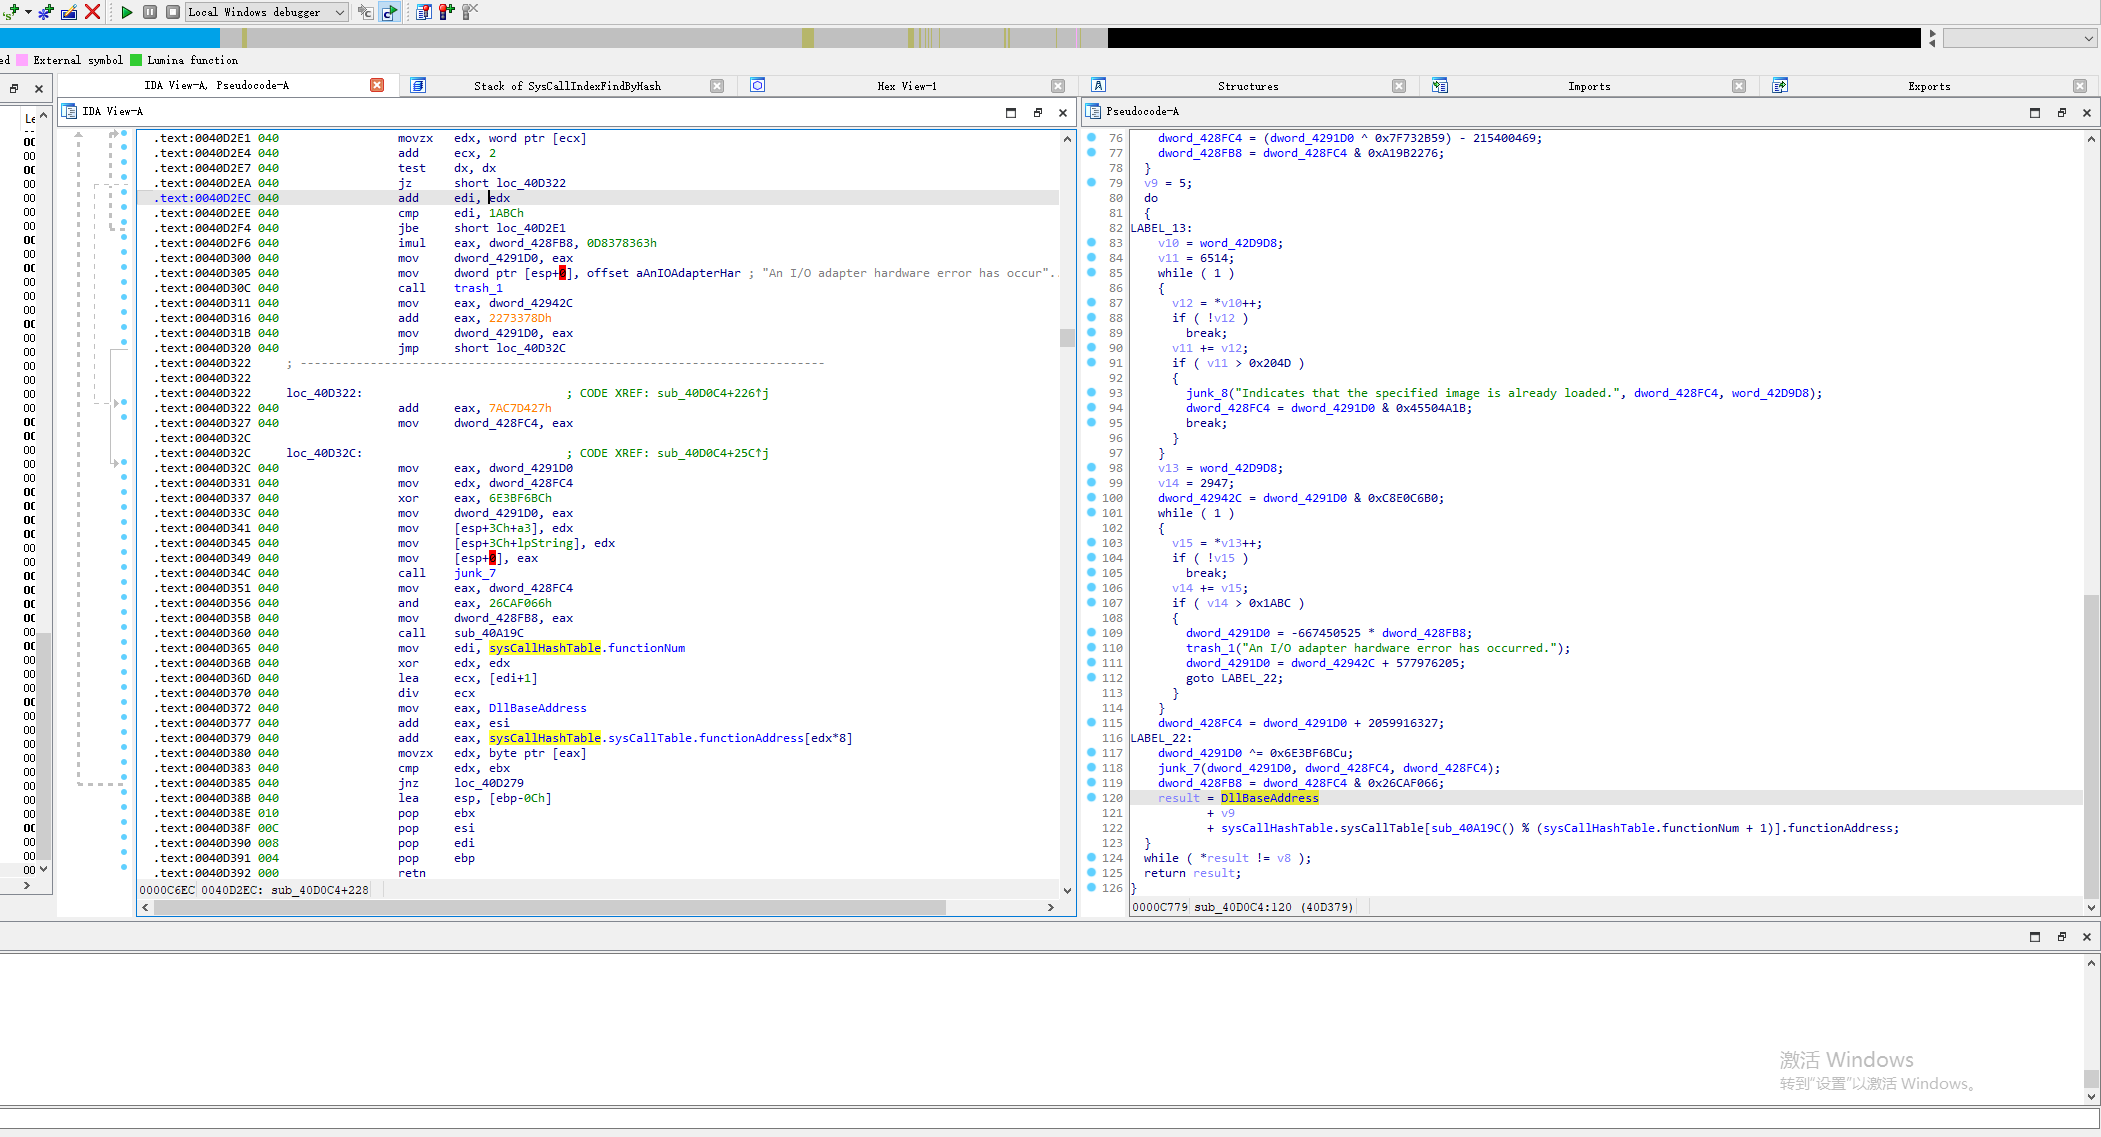Open the Imports tab
2101x1137 pixels.
[1589, 86]
